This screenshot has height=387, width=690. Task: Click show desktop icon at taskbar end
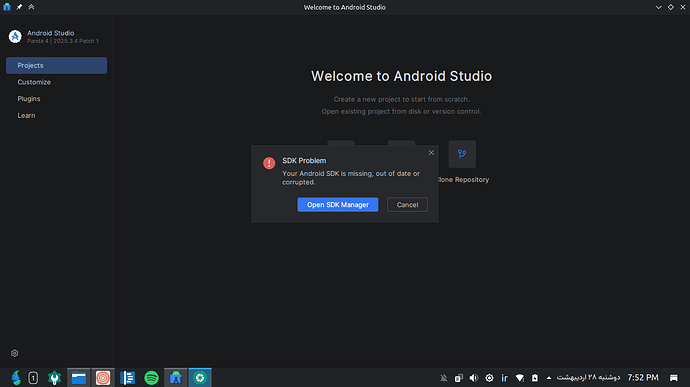pyautogui.click(x=674, y=378)
